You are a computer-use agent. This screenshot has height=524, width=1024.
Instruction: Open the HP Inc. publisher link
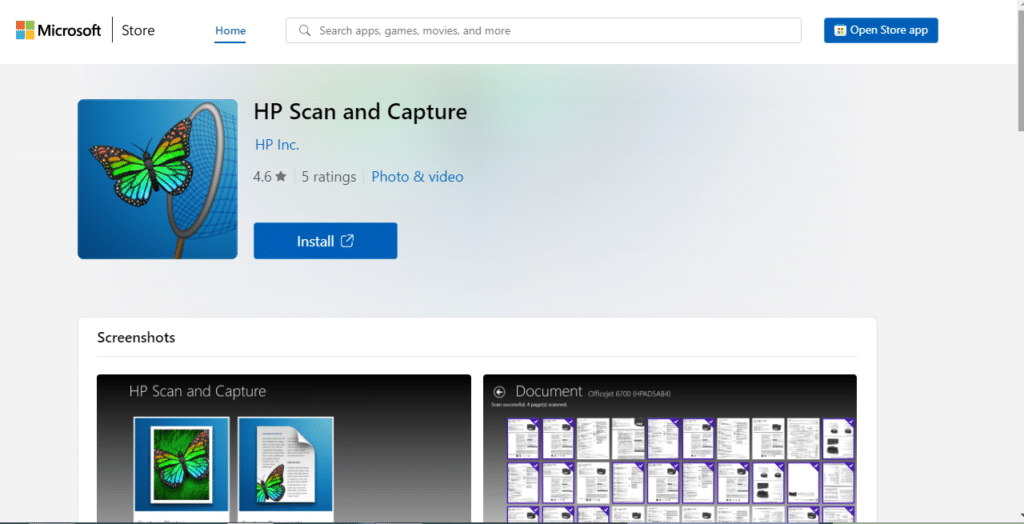tap(277, 144)
